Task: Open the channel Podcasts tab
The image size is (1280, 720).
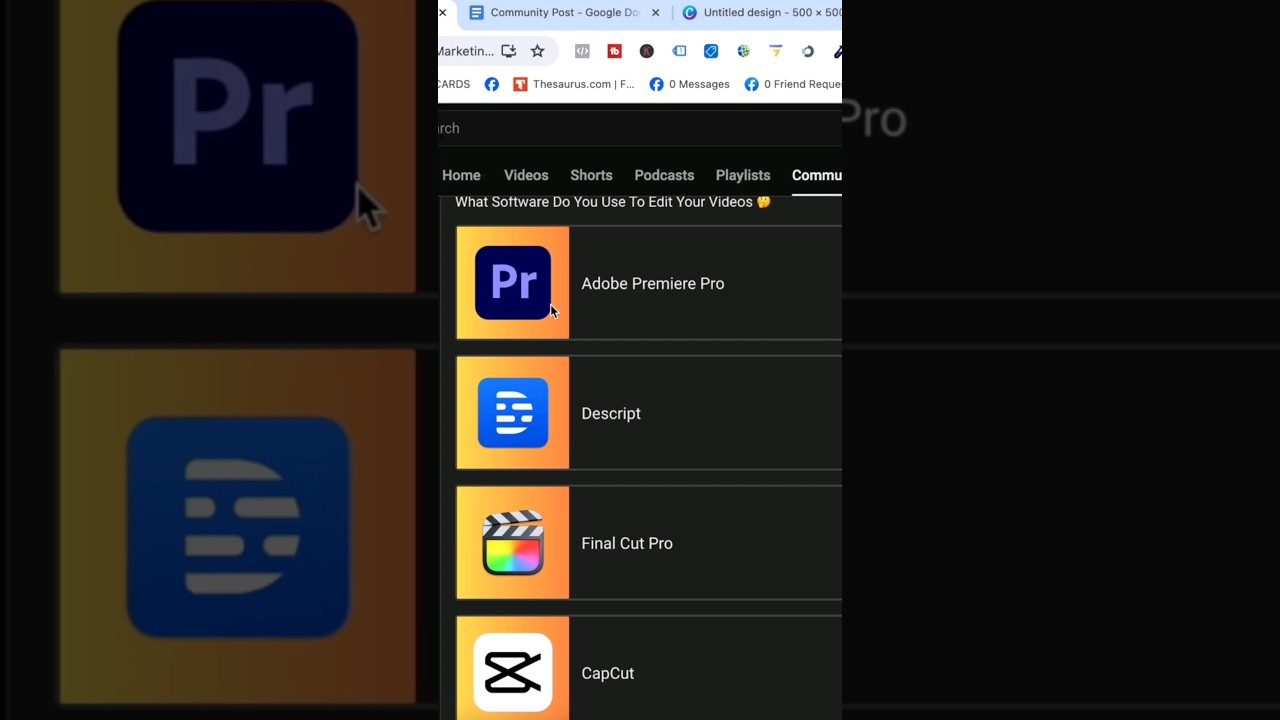Action: (x=664, y=175)
